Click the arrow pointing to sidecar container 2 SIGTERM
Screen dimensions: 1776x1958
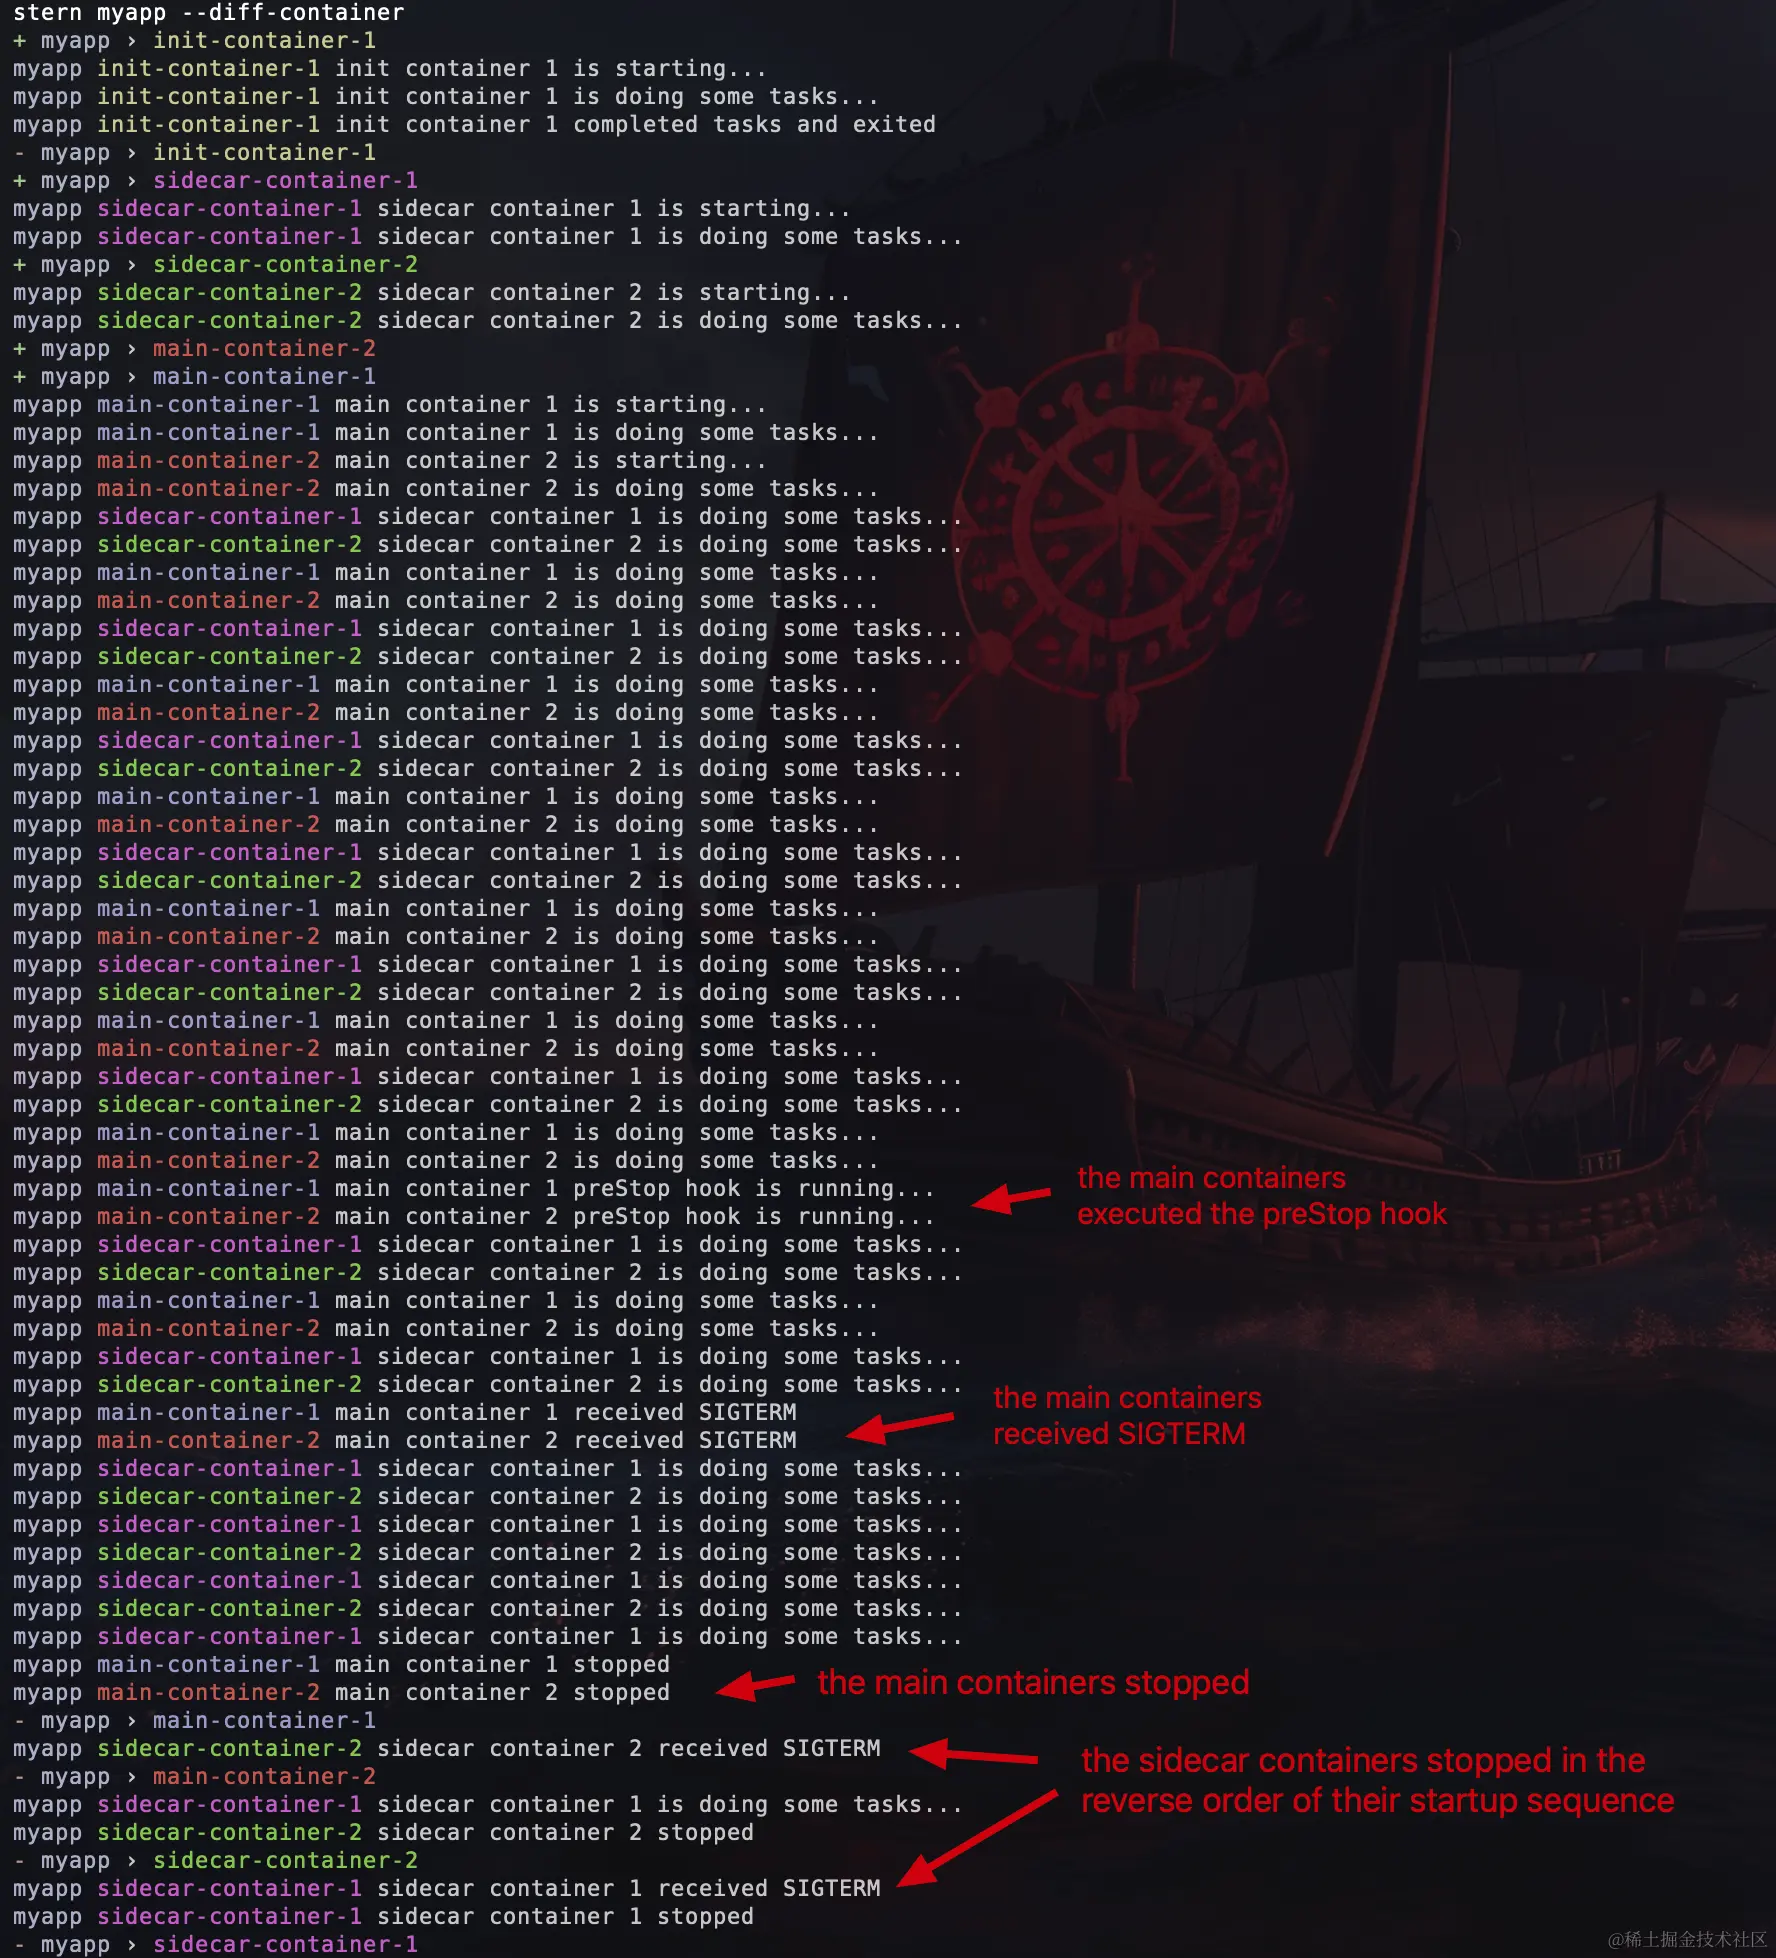(973, 1754)
